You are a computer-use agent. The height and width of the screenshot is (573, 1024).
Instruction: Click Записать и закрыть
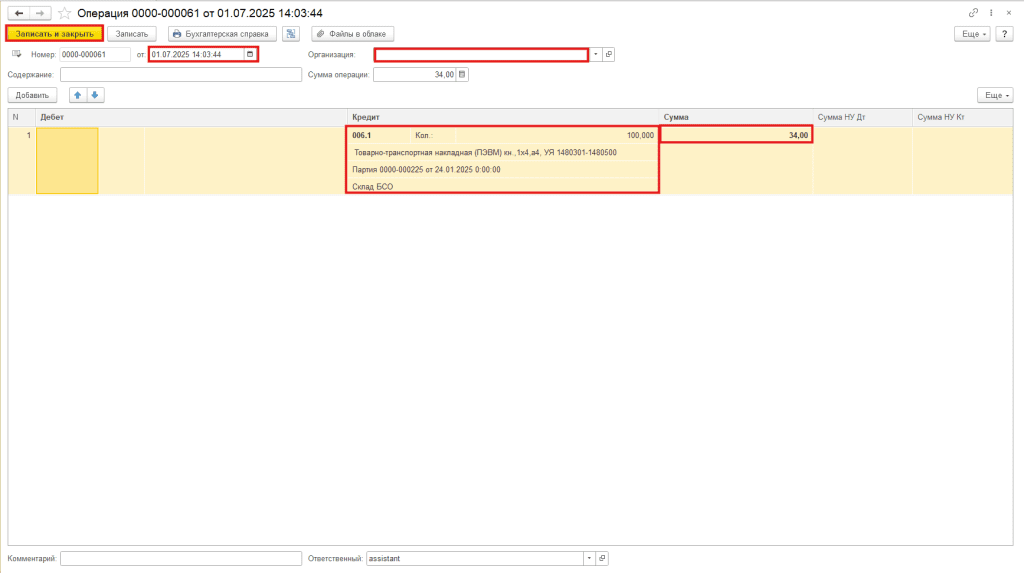pos(55,34)
